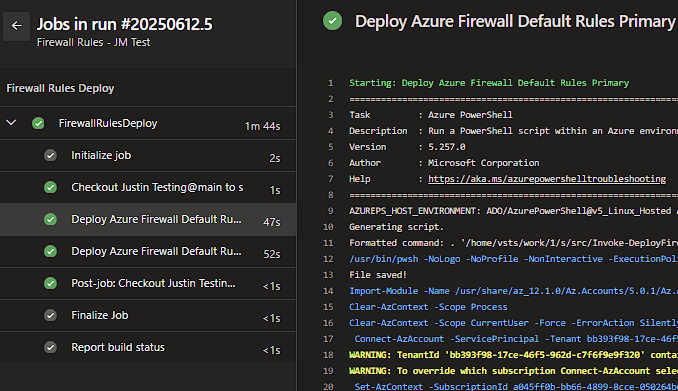Open the azurepowershelltroubleshooting help link
Image resolution: width=678 pixels, height=391 pixels.
(547, 179)
